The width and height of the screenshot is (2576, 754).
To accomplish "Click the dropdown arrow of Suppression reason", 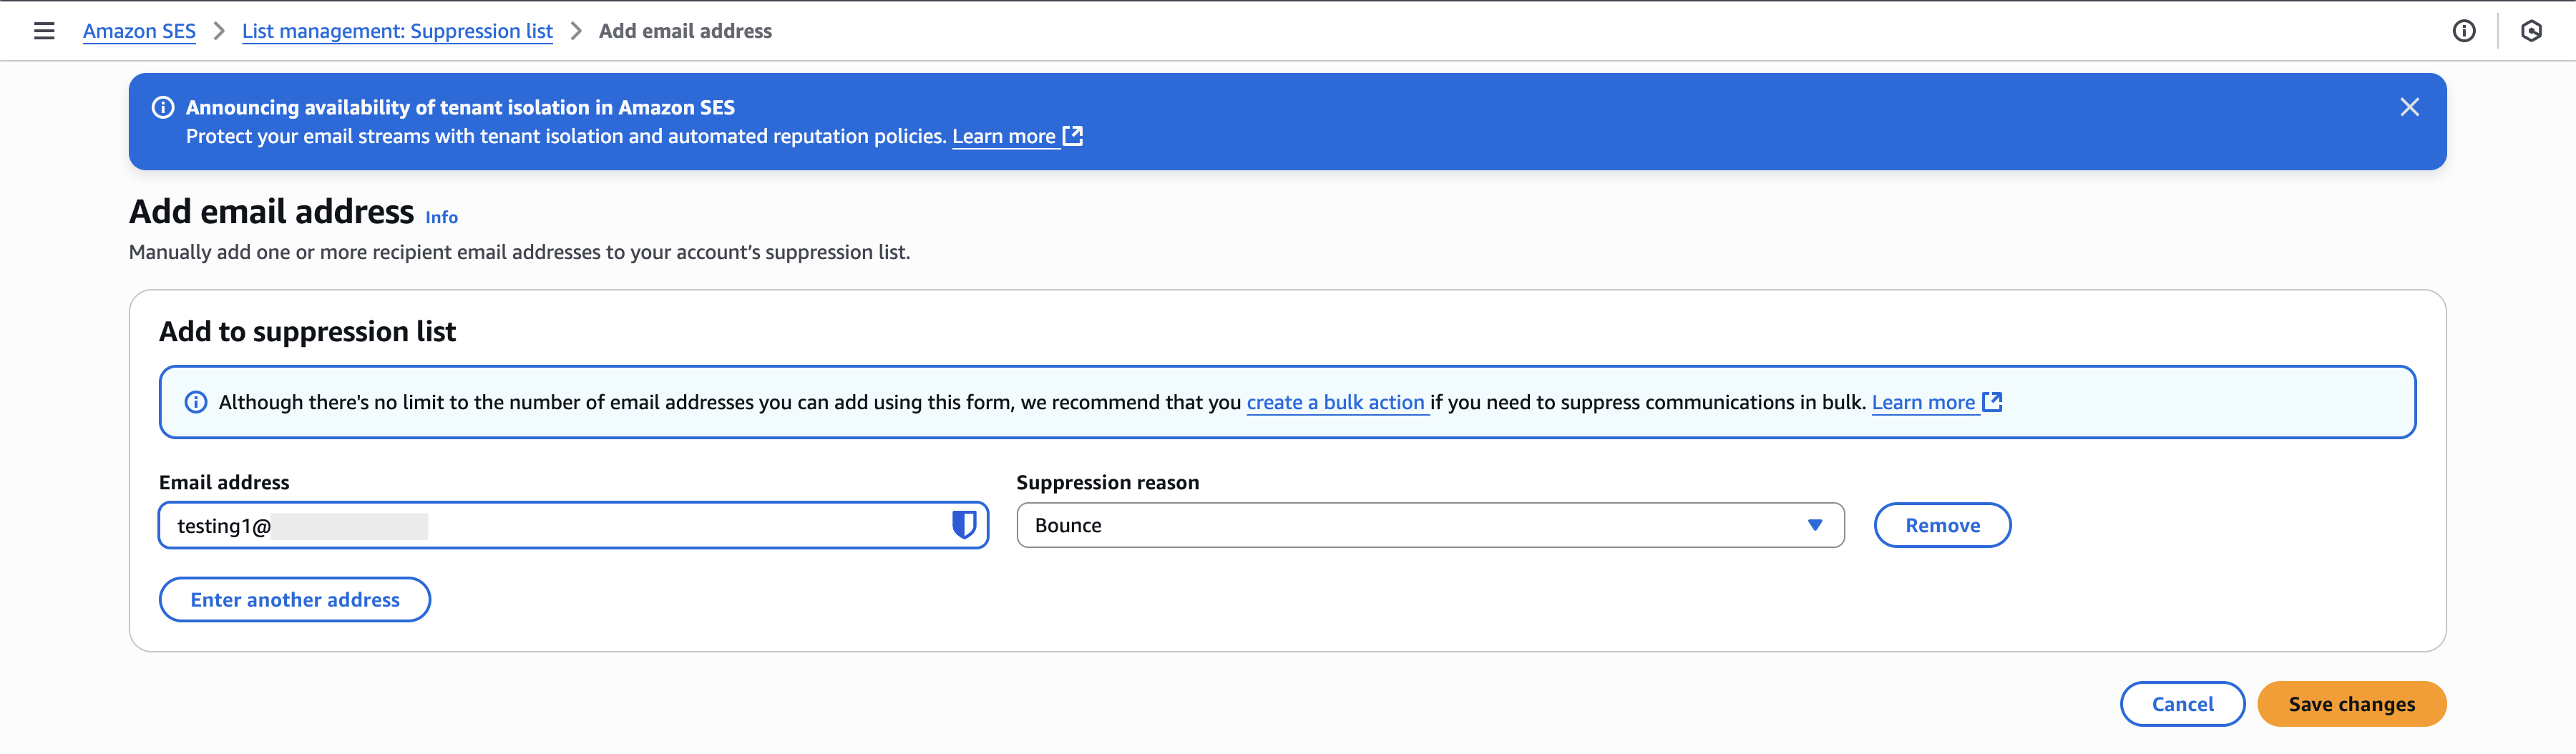I will (x=1814, y=525).
